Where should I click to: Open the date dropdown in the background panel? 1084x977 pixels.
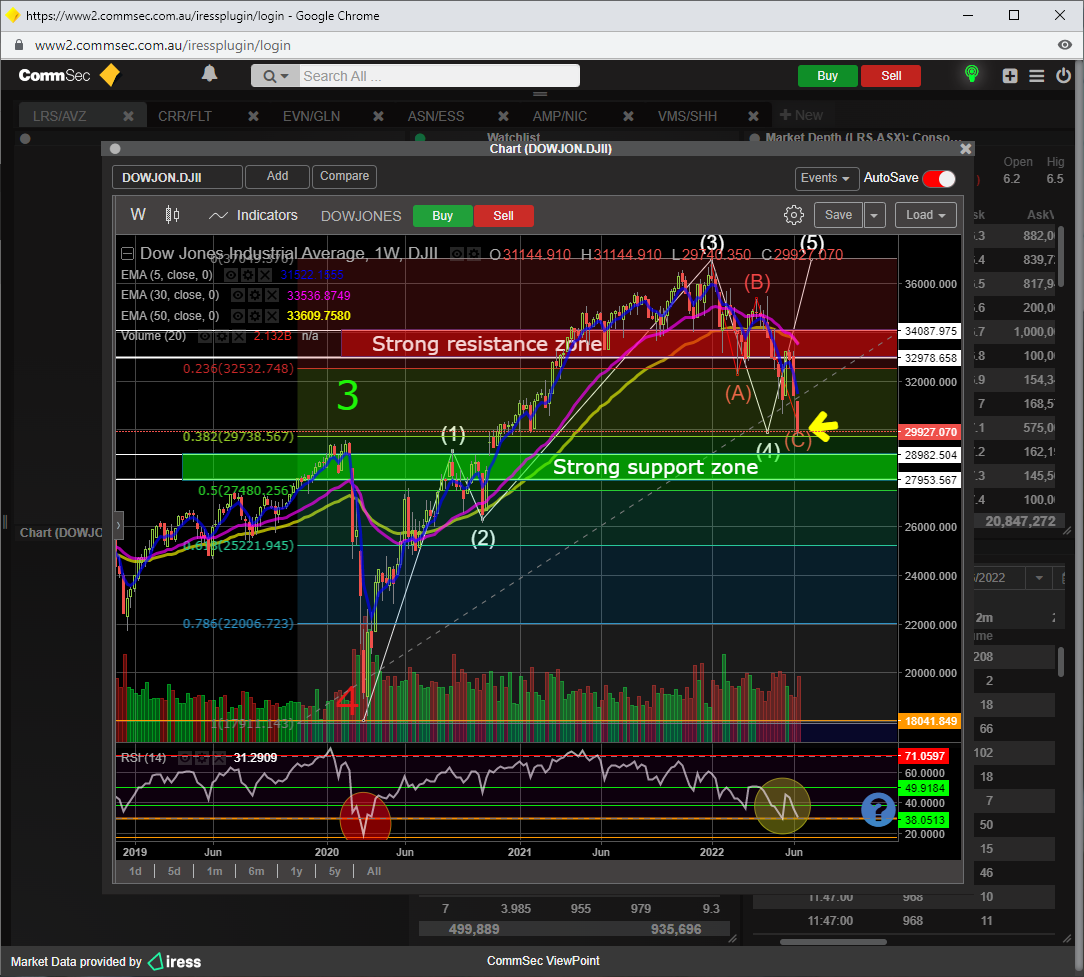tap(1039, 578)
